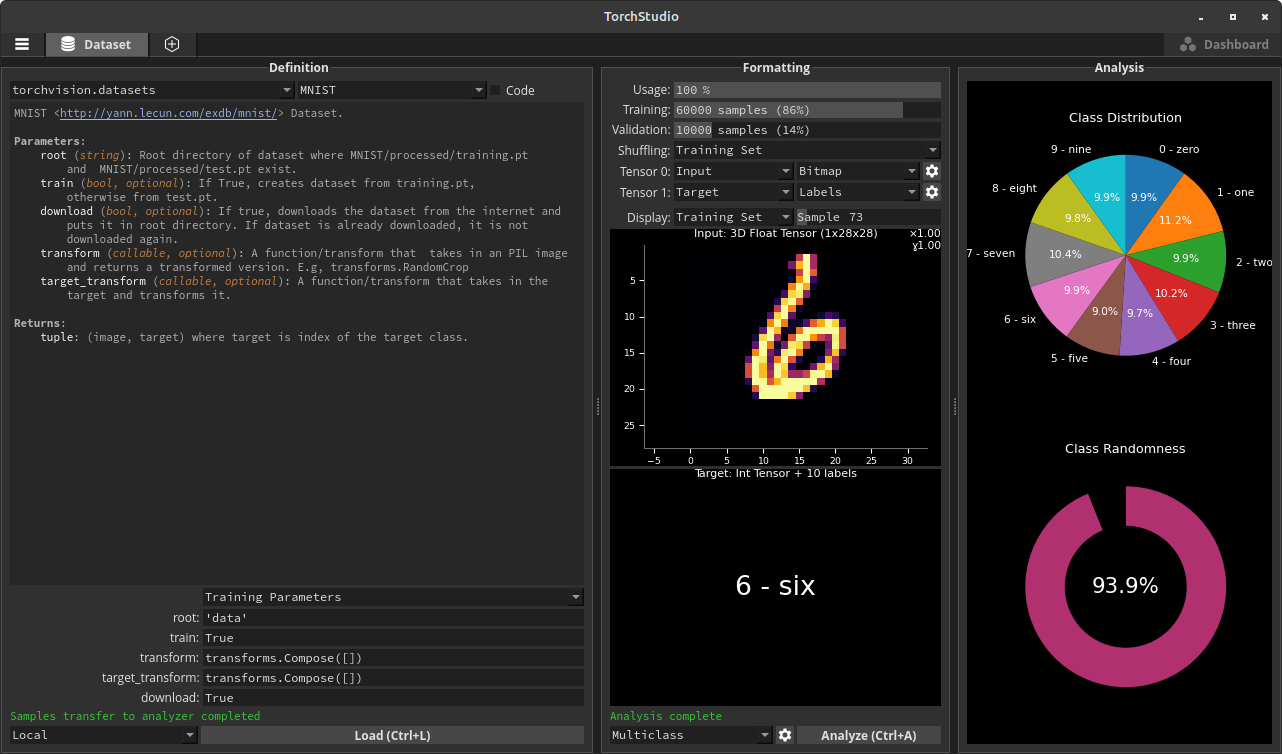Image resolution: width=1282 pixels, height=754 pixels.
Task: Open Tensor 0 settings gear
Action: click(x=932, y=171)
